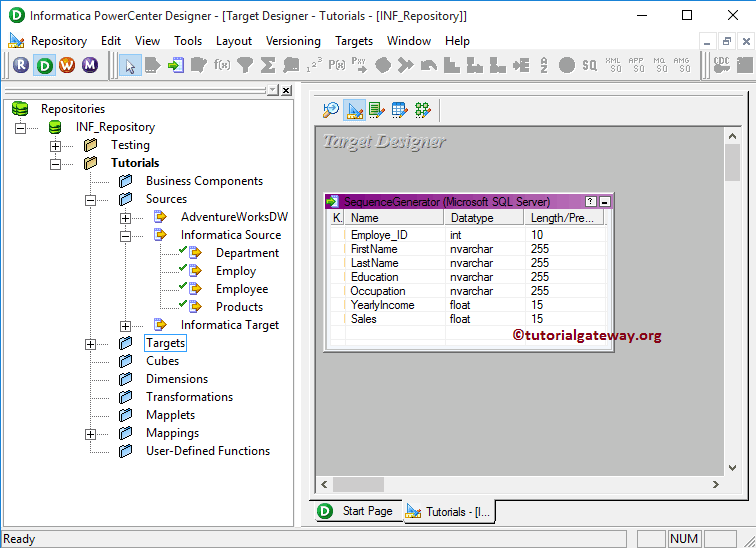Select the arrow pointer tool
The image size is (756, 548).
point(130,65)
